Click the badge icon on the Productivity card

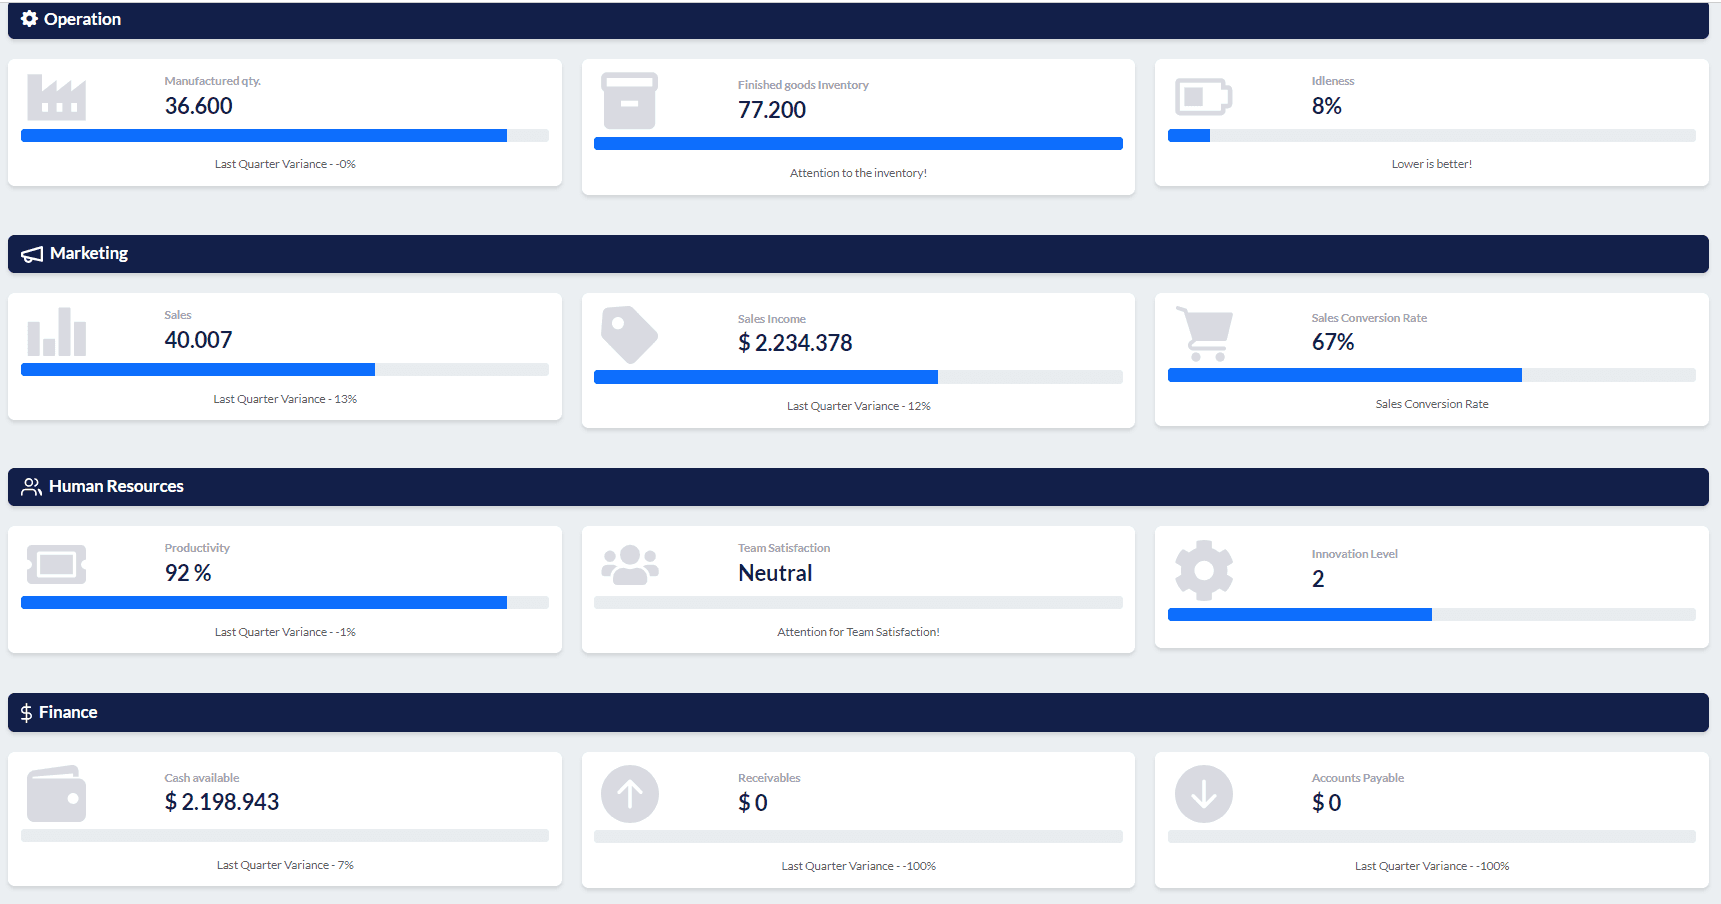point(57,564)
